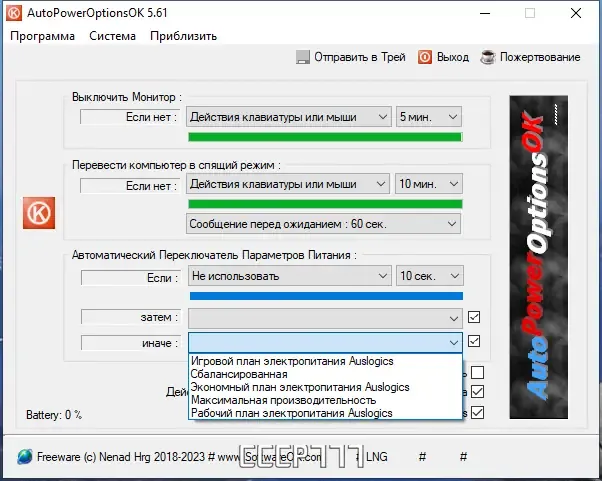602x481 pixels.
Task: Open the Не использовать dropdown
Action: tap(289, 276)
